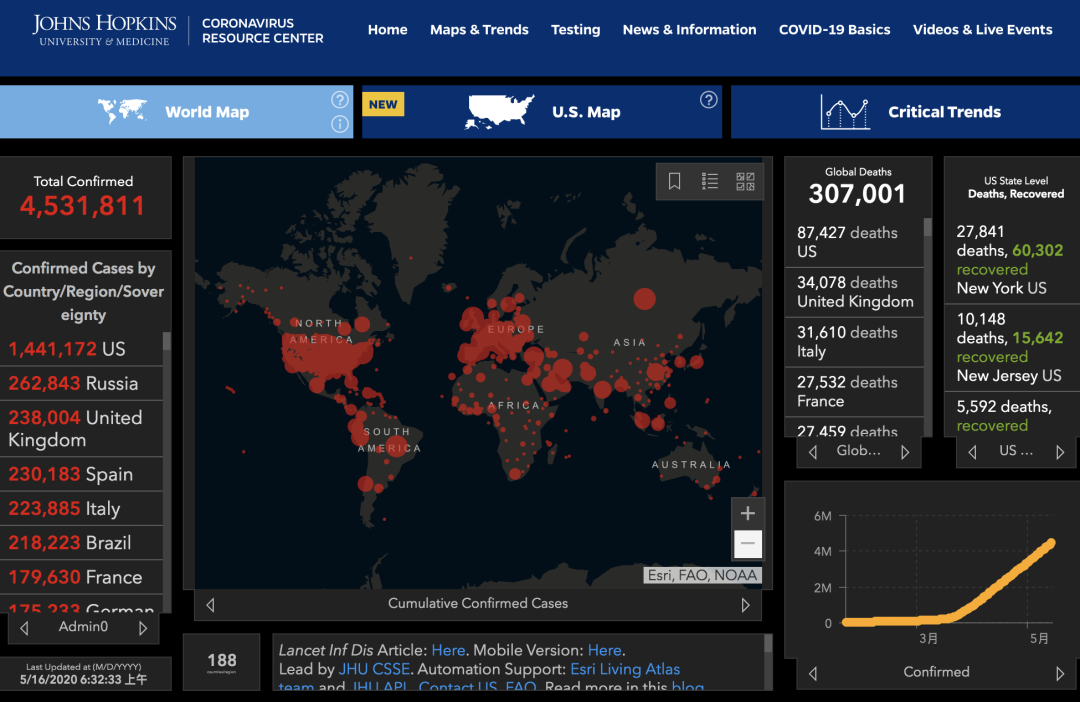The height and width of the screenshot is (702, 1080).
Task: Open the Maps & Trends menu
Action: point(479,30)
